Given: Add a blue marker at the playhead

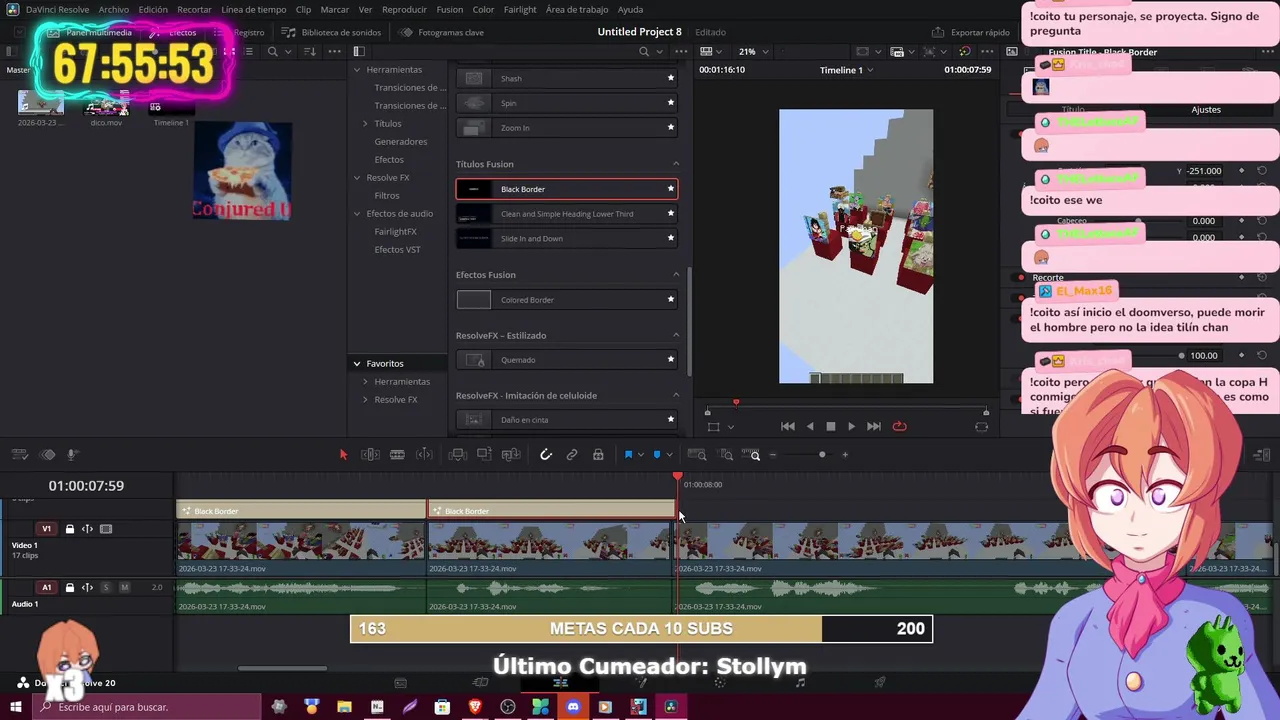Looking at the screenshot, I should (657, 455).
